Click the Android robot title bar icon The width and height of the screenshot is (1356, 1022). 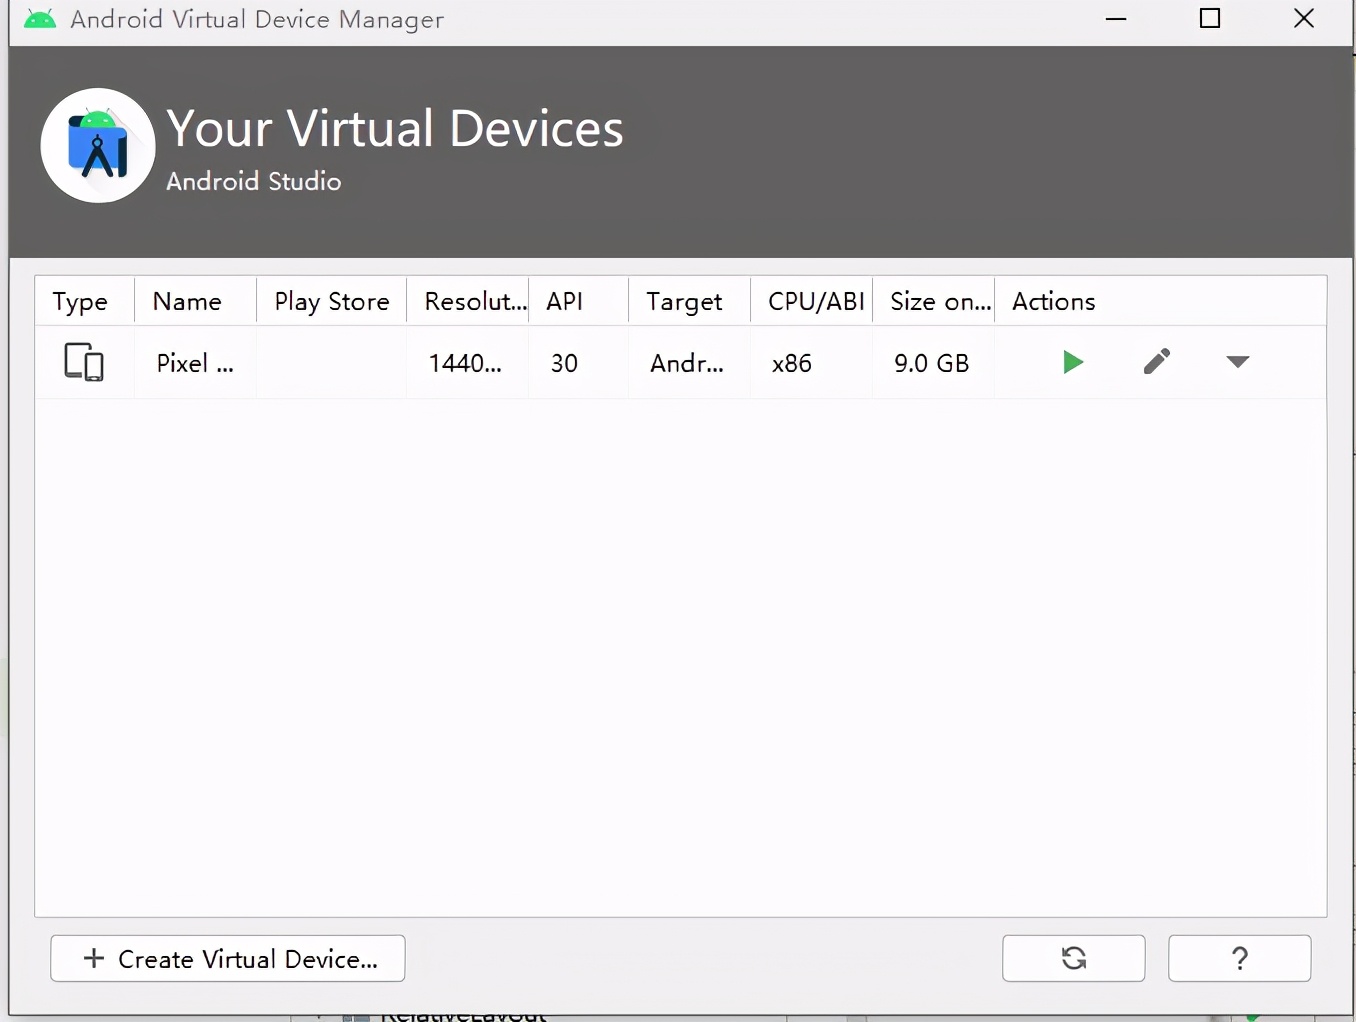click(39, 18)
